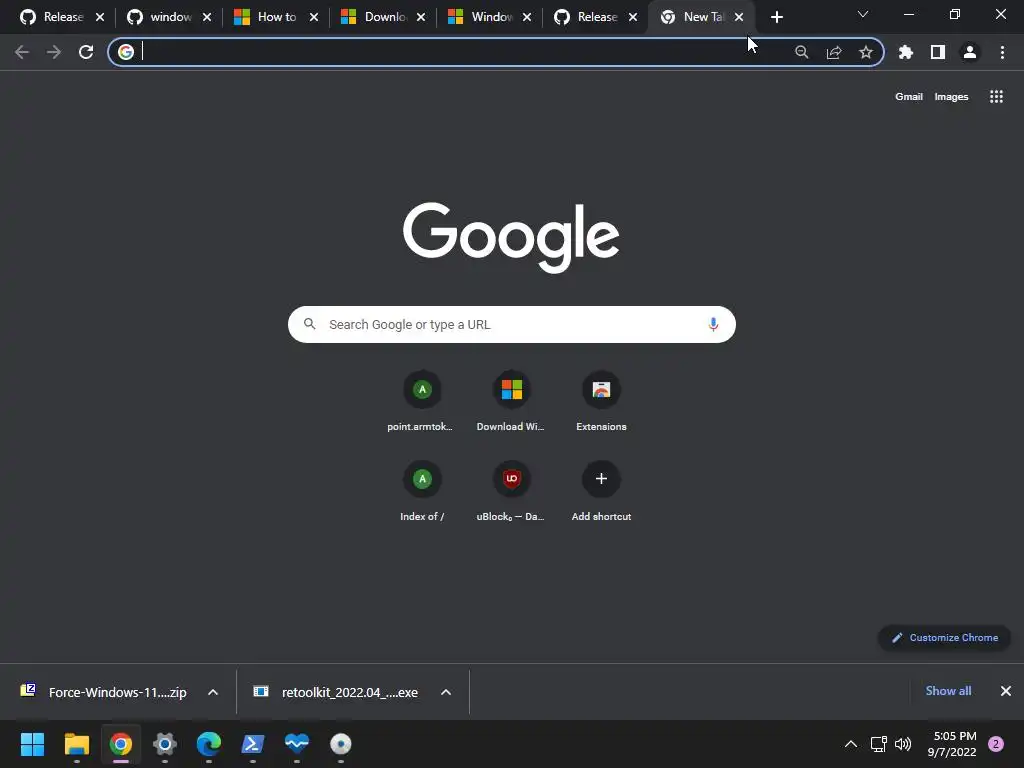Click Show all downloads
1024x768 pixels.
click(948, 691)
